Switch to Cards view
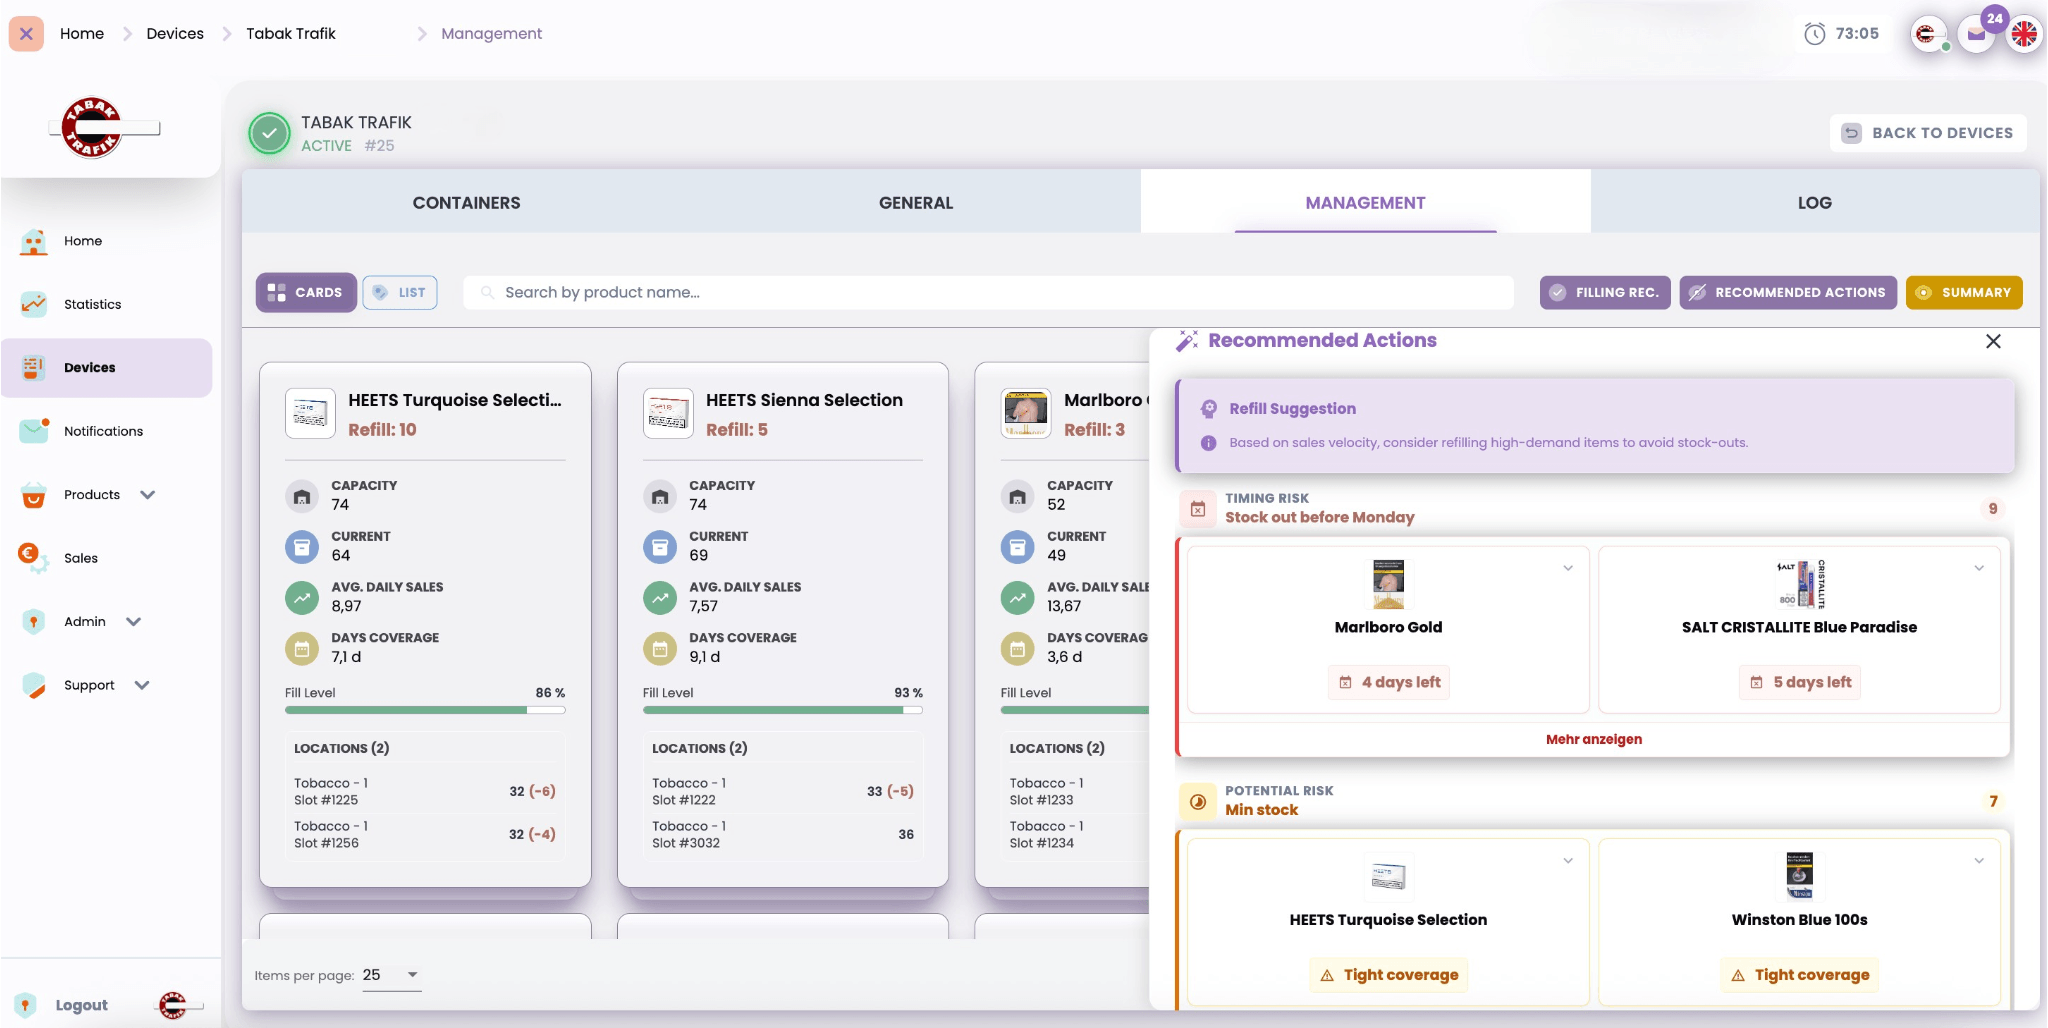Image resolution: width=2048 pixels, height=1028 pixels. tap(305, 292)
